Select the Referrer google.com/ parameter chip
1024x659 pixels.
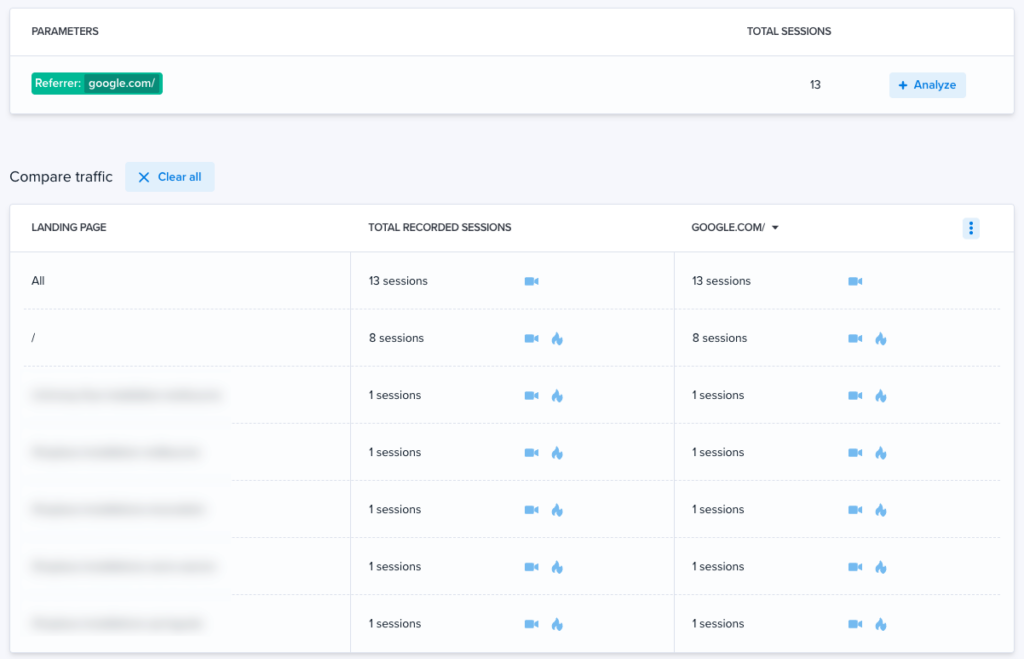[96, 83]
